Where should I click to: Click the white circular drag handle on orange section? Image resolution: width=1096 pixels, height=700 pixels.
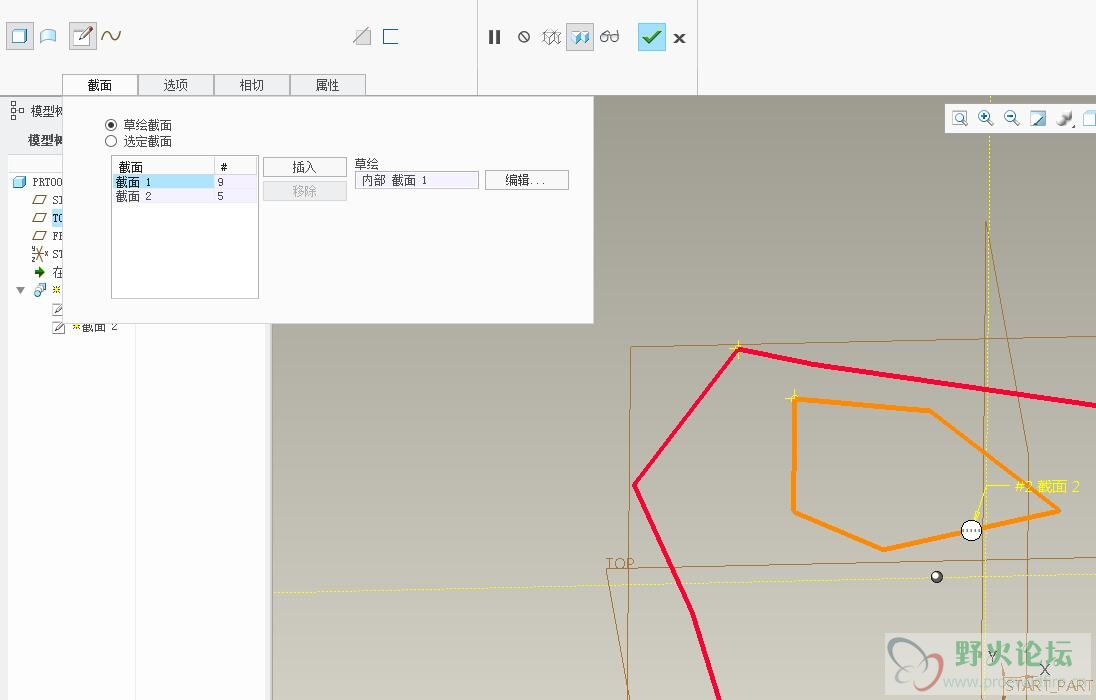click(971, 531)
